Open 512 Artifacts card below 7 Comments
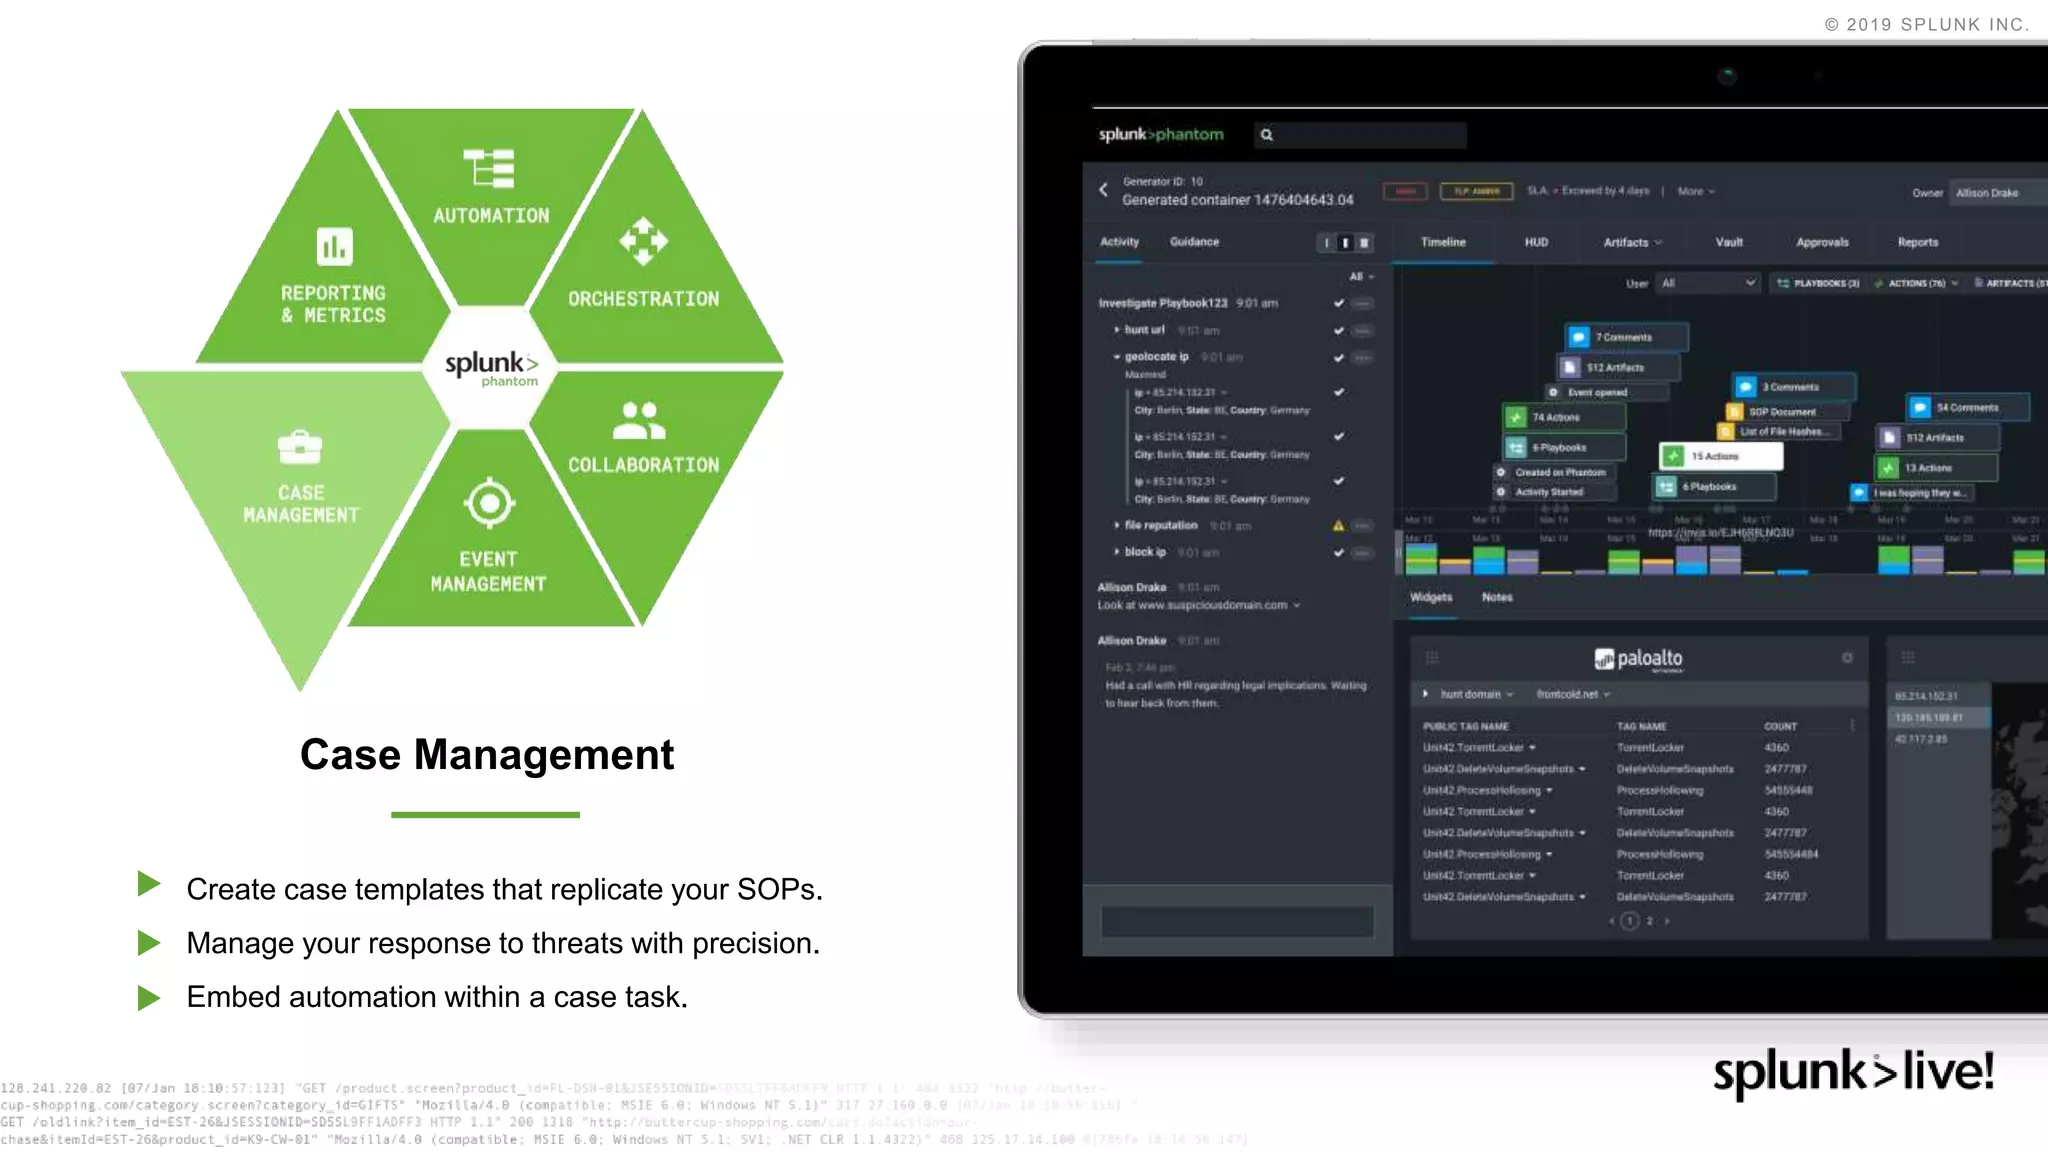2048x1152 pixels. [1617, 367]
